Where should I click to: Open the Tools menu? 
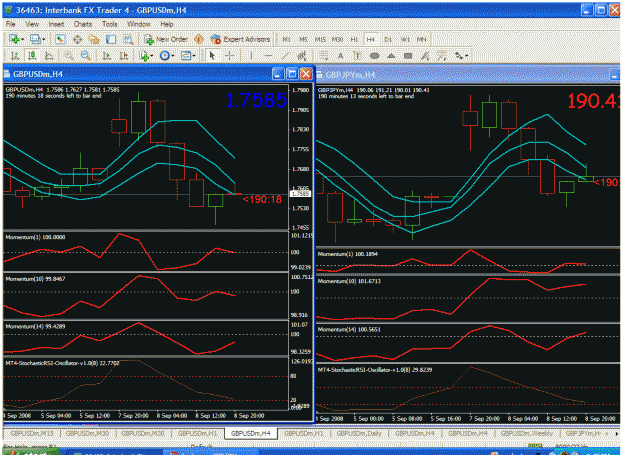point(109,24)
